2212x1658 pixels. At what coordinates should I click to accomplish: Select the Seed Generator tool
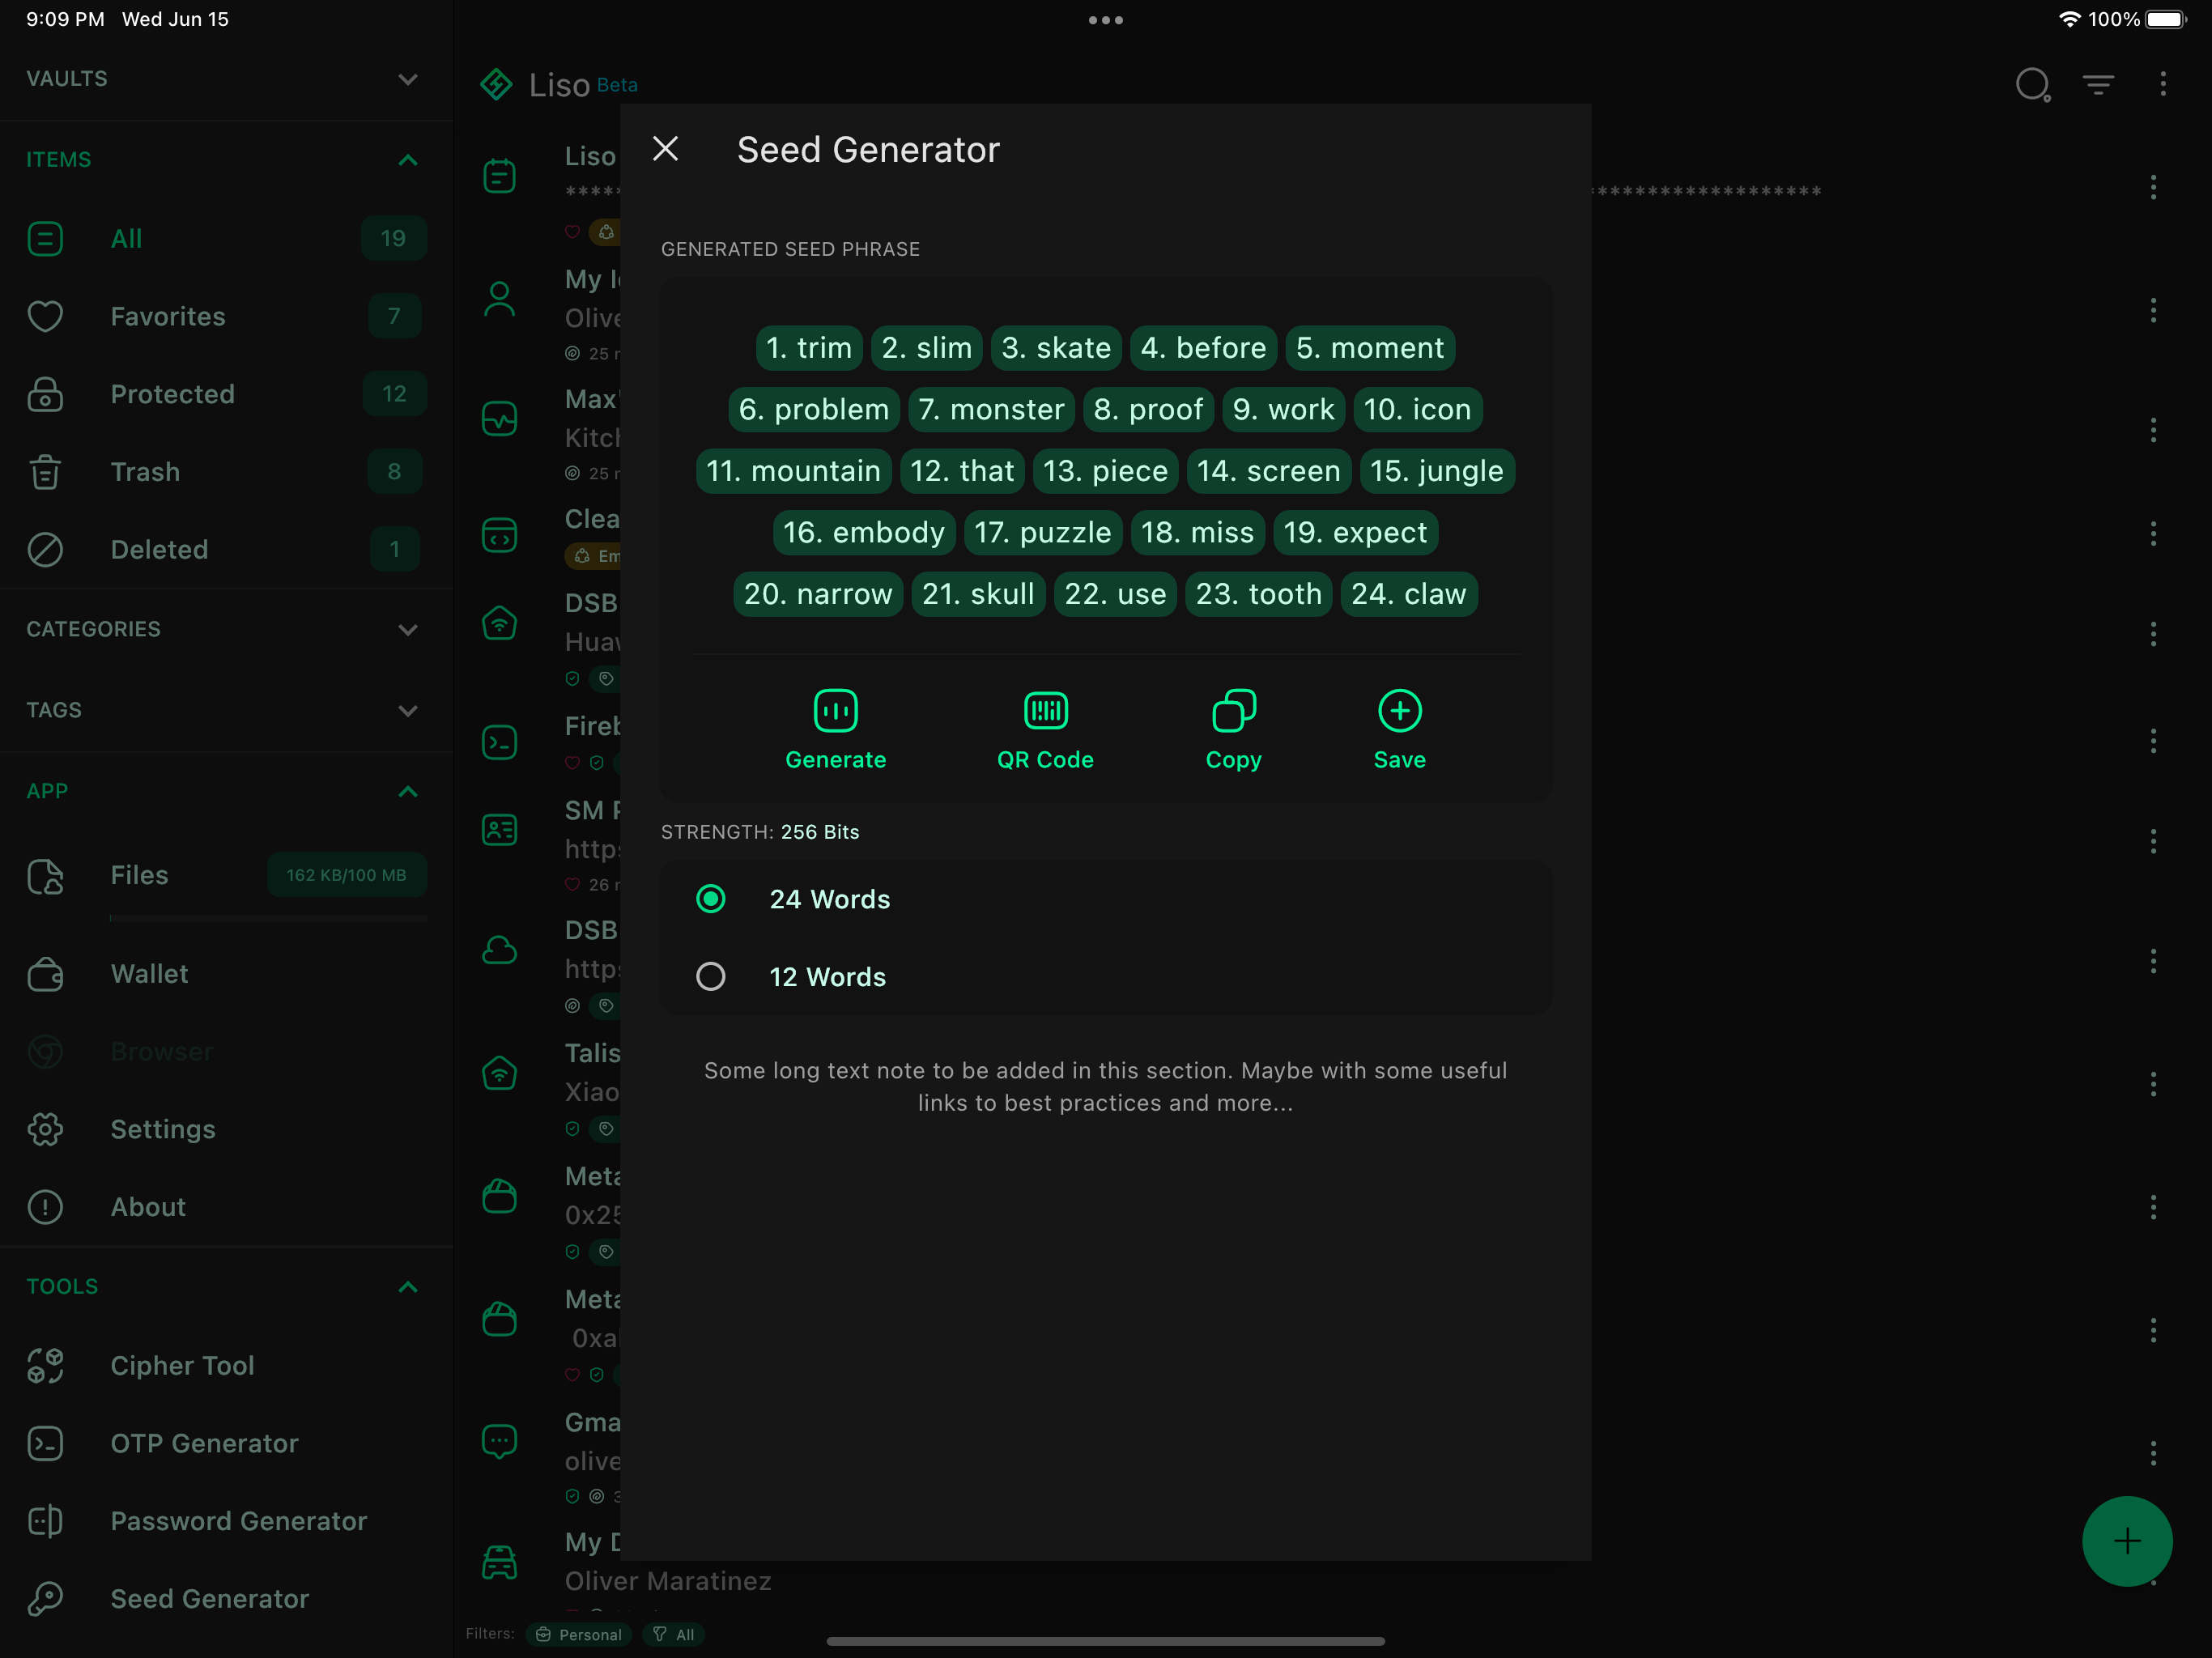pos(209,1599)
